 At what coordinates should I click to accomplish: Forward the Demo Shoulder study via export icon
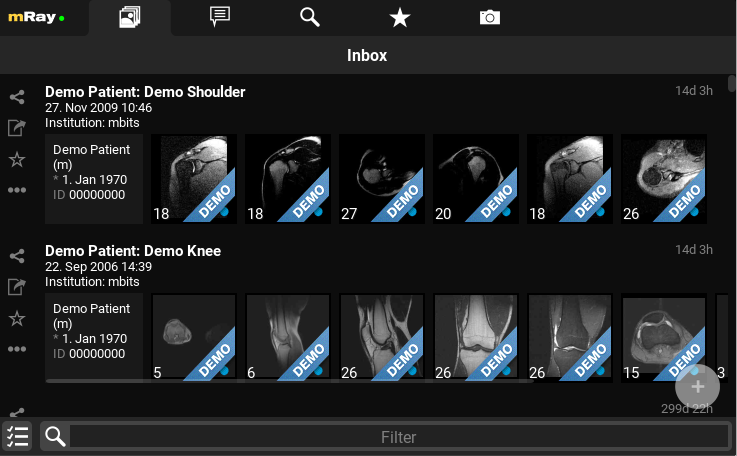tap(17, 128)
